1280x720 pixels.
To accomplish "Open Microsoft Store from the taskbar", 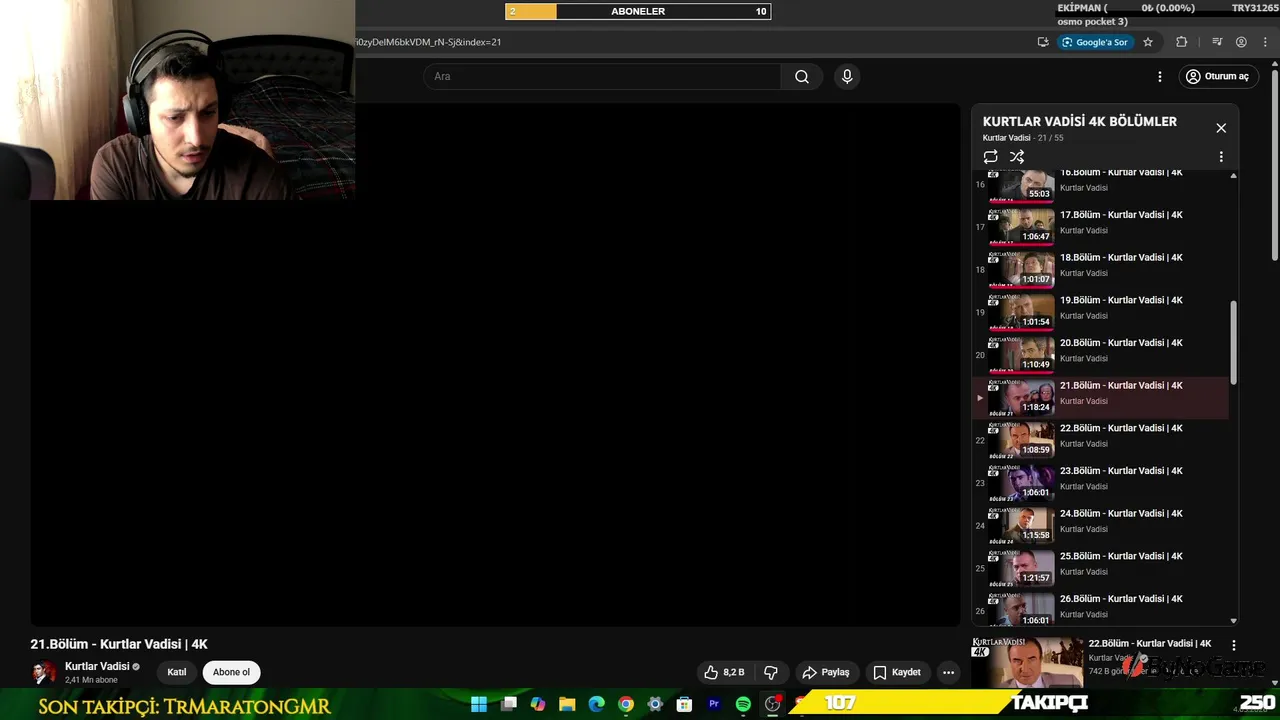I will tap(684, 704).
